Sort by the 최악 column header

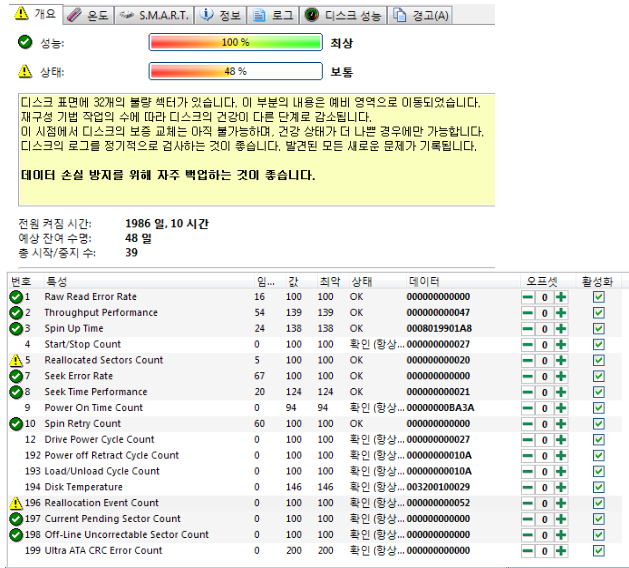coord(333,281)
